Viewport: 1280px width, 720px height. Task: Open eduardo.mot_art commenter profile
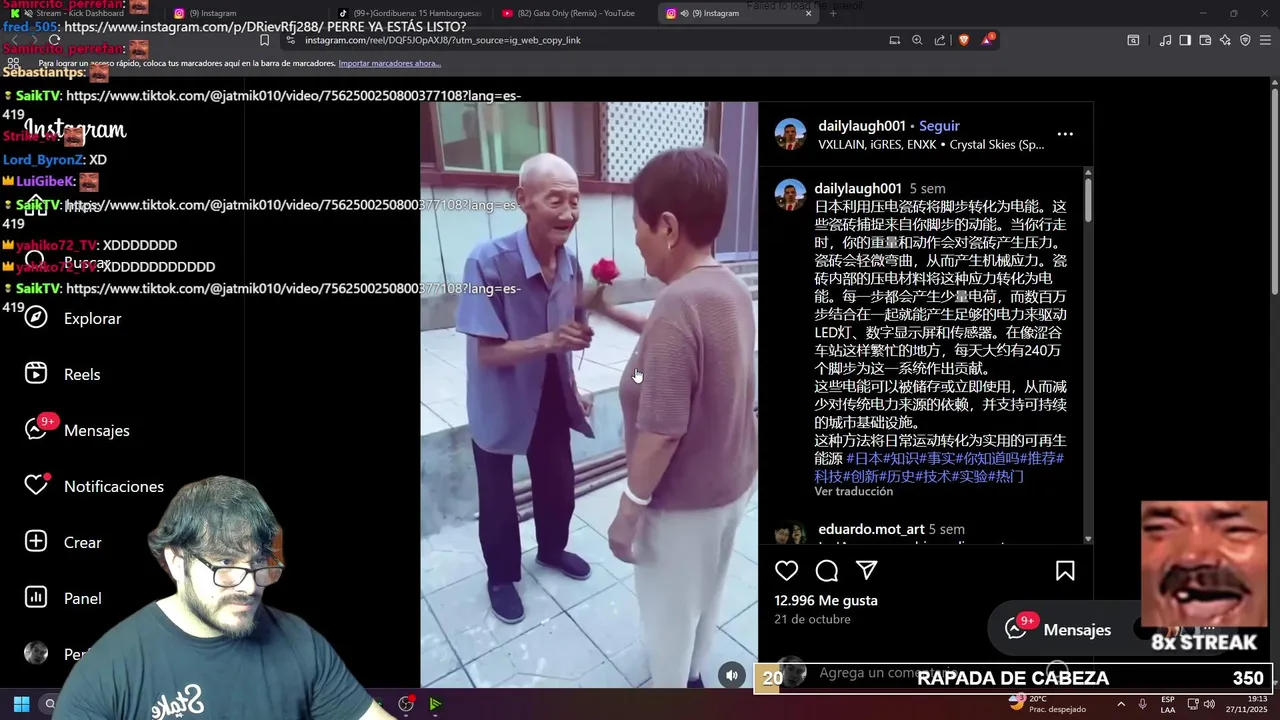871,529
